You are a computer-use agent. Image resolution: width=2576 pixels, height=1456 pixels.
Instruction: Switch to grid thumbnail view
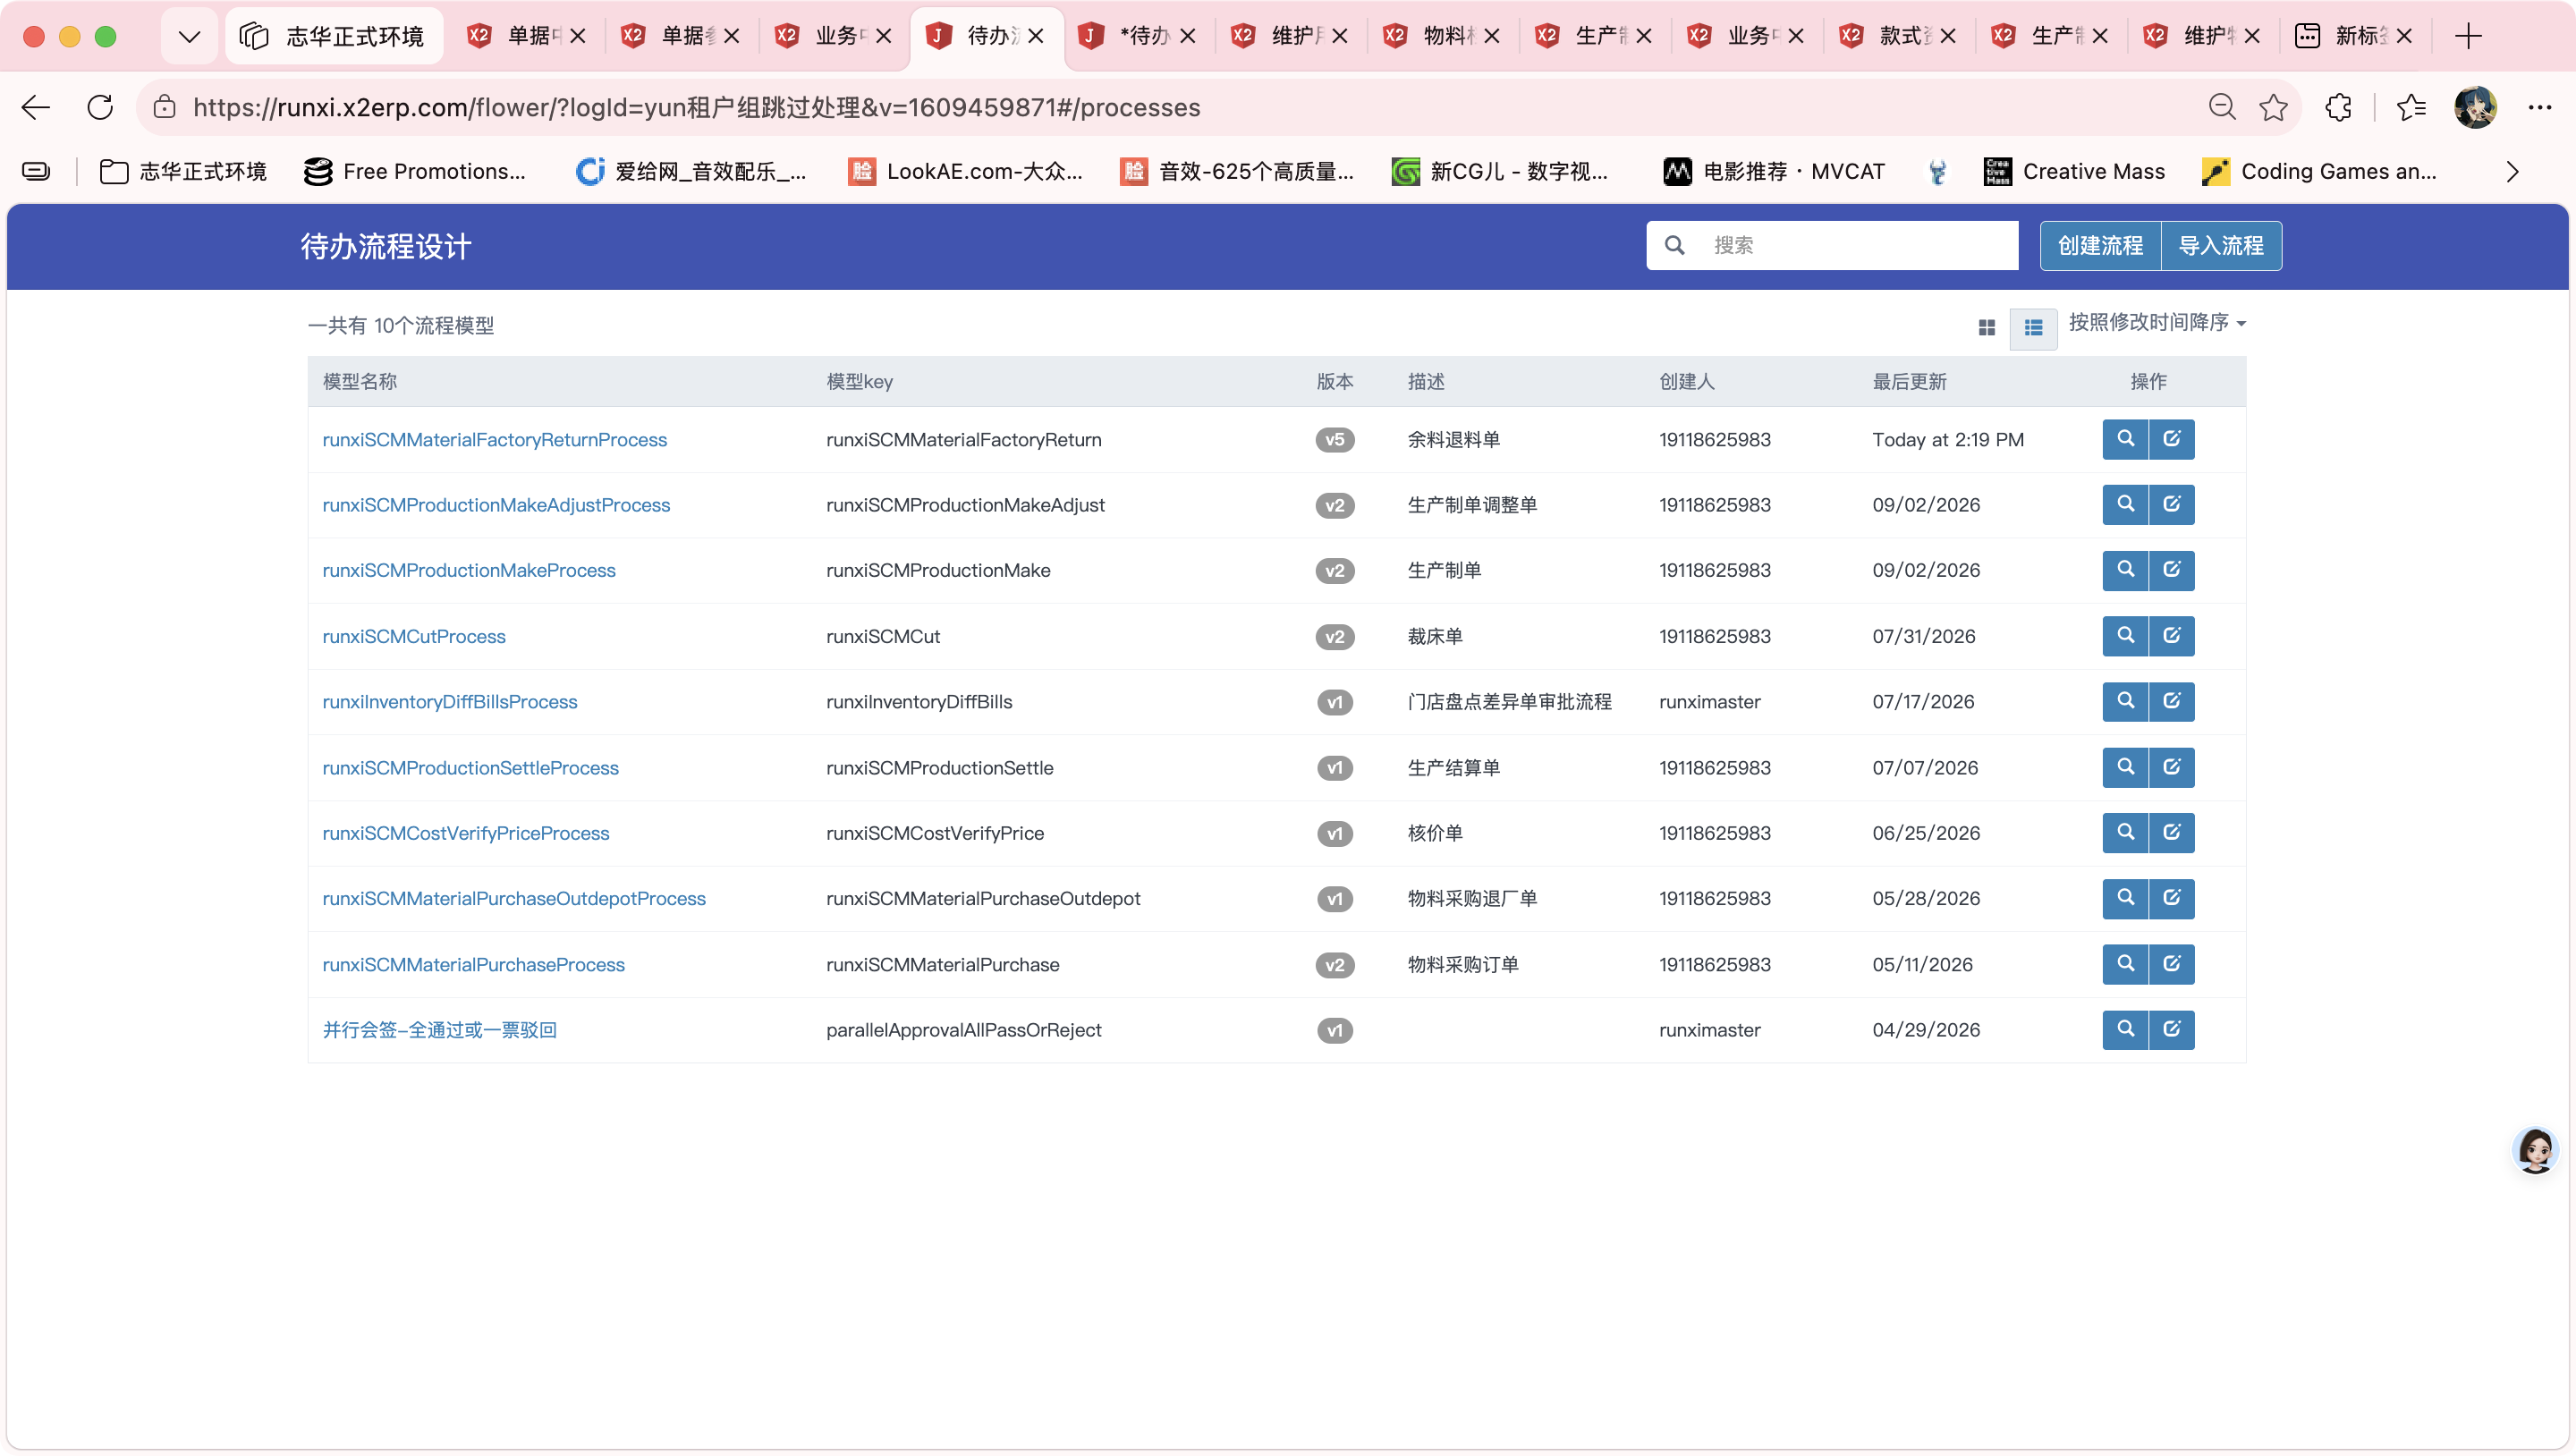click(x=1986, y=327)
